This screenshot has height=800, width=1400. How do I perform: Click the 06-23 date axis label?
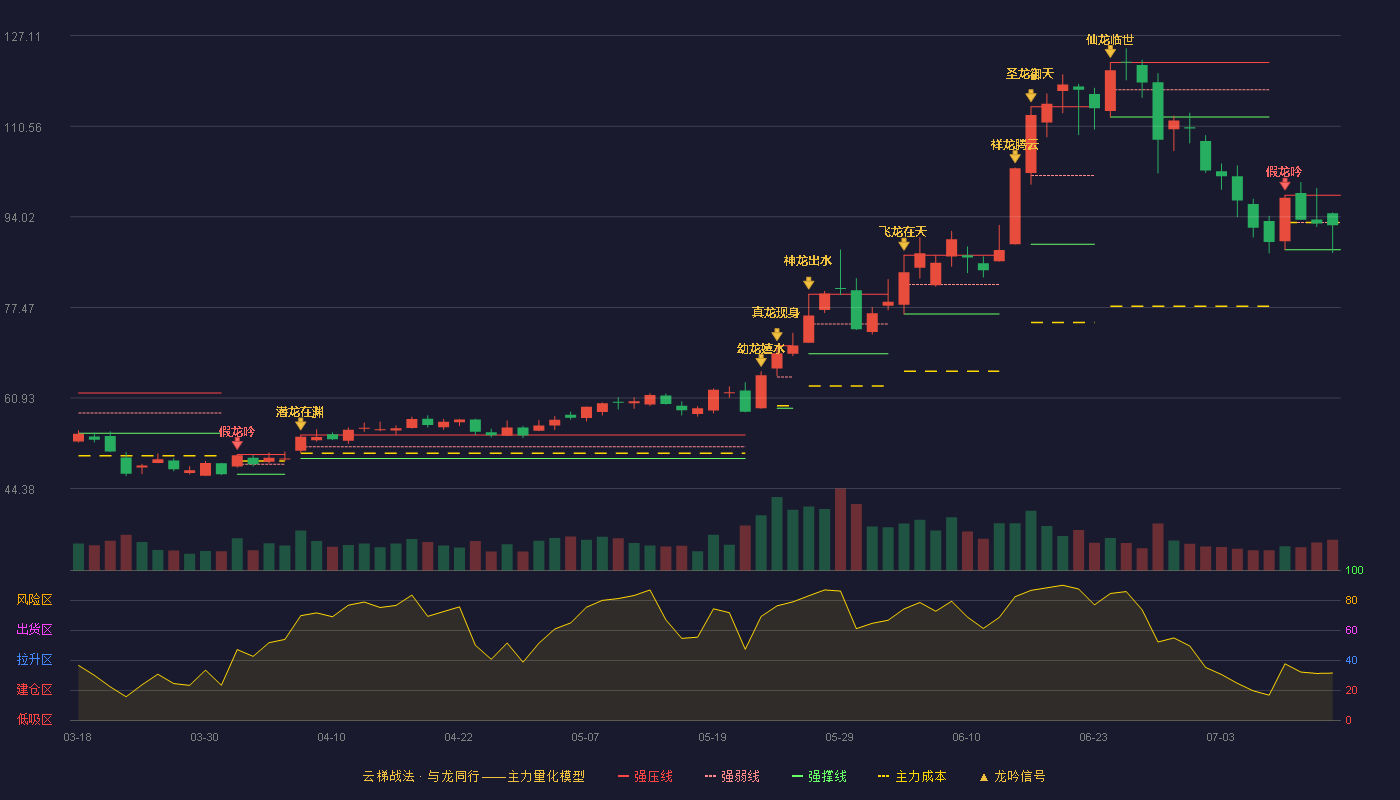point(1093,737)
